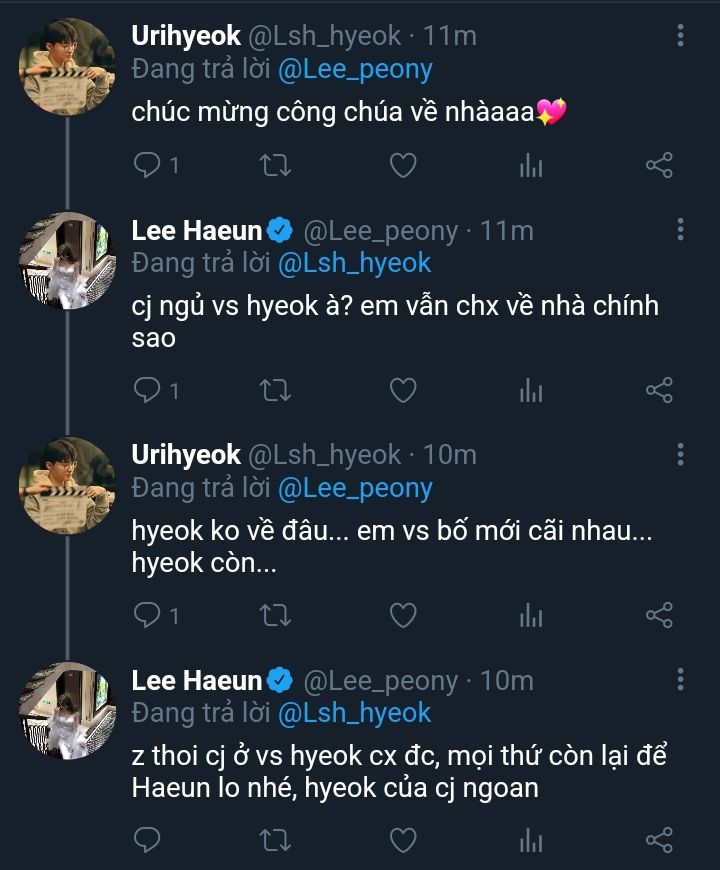
Task: Reply to the 'chúc mừng công chúa' tweet
Action: (147, 166)
